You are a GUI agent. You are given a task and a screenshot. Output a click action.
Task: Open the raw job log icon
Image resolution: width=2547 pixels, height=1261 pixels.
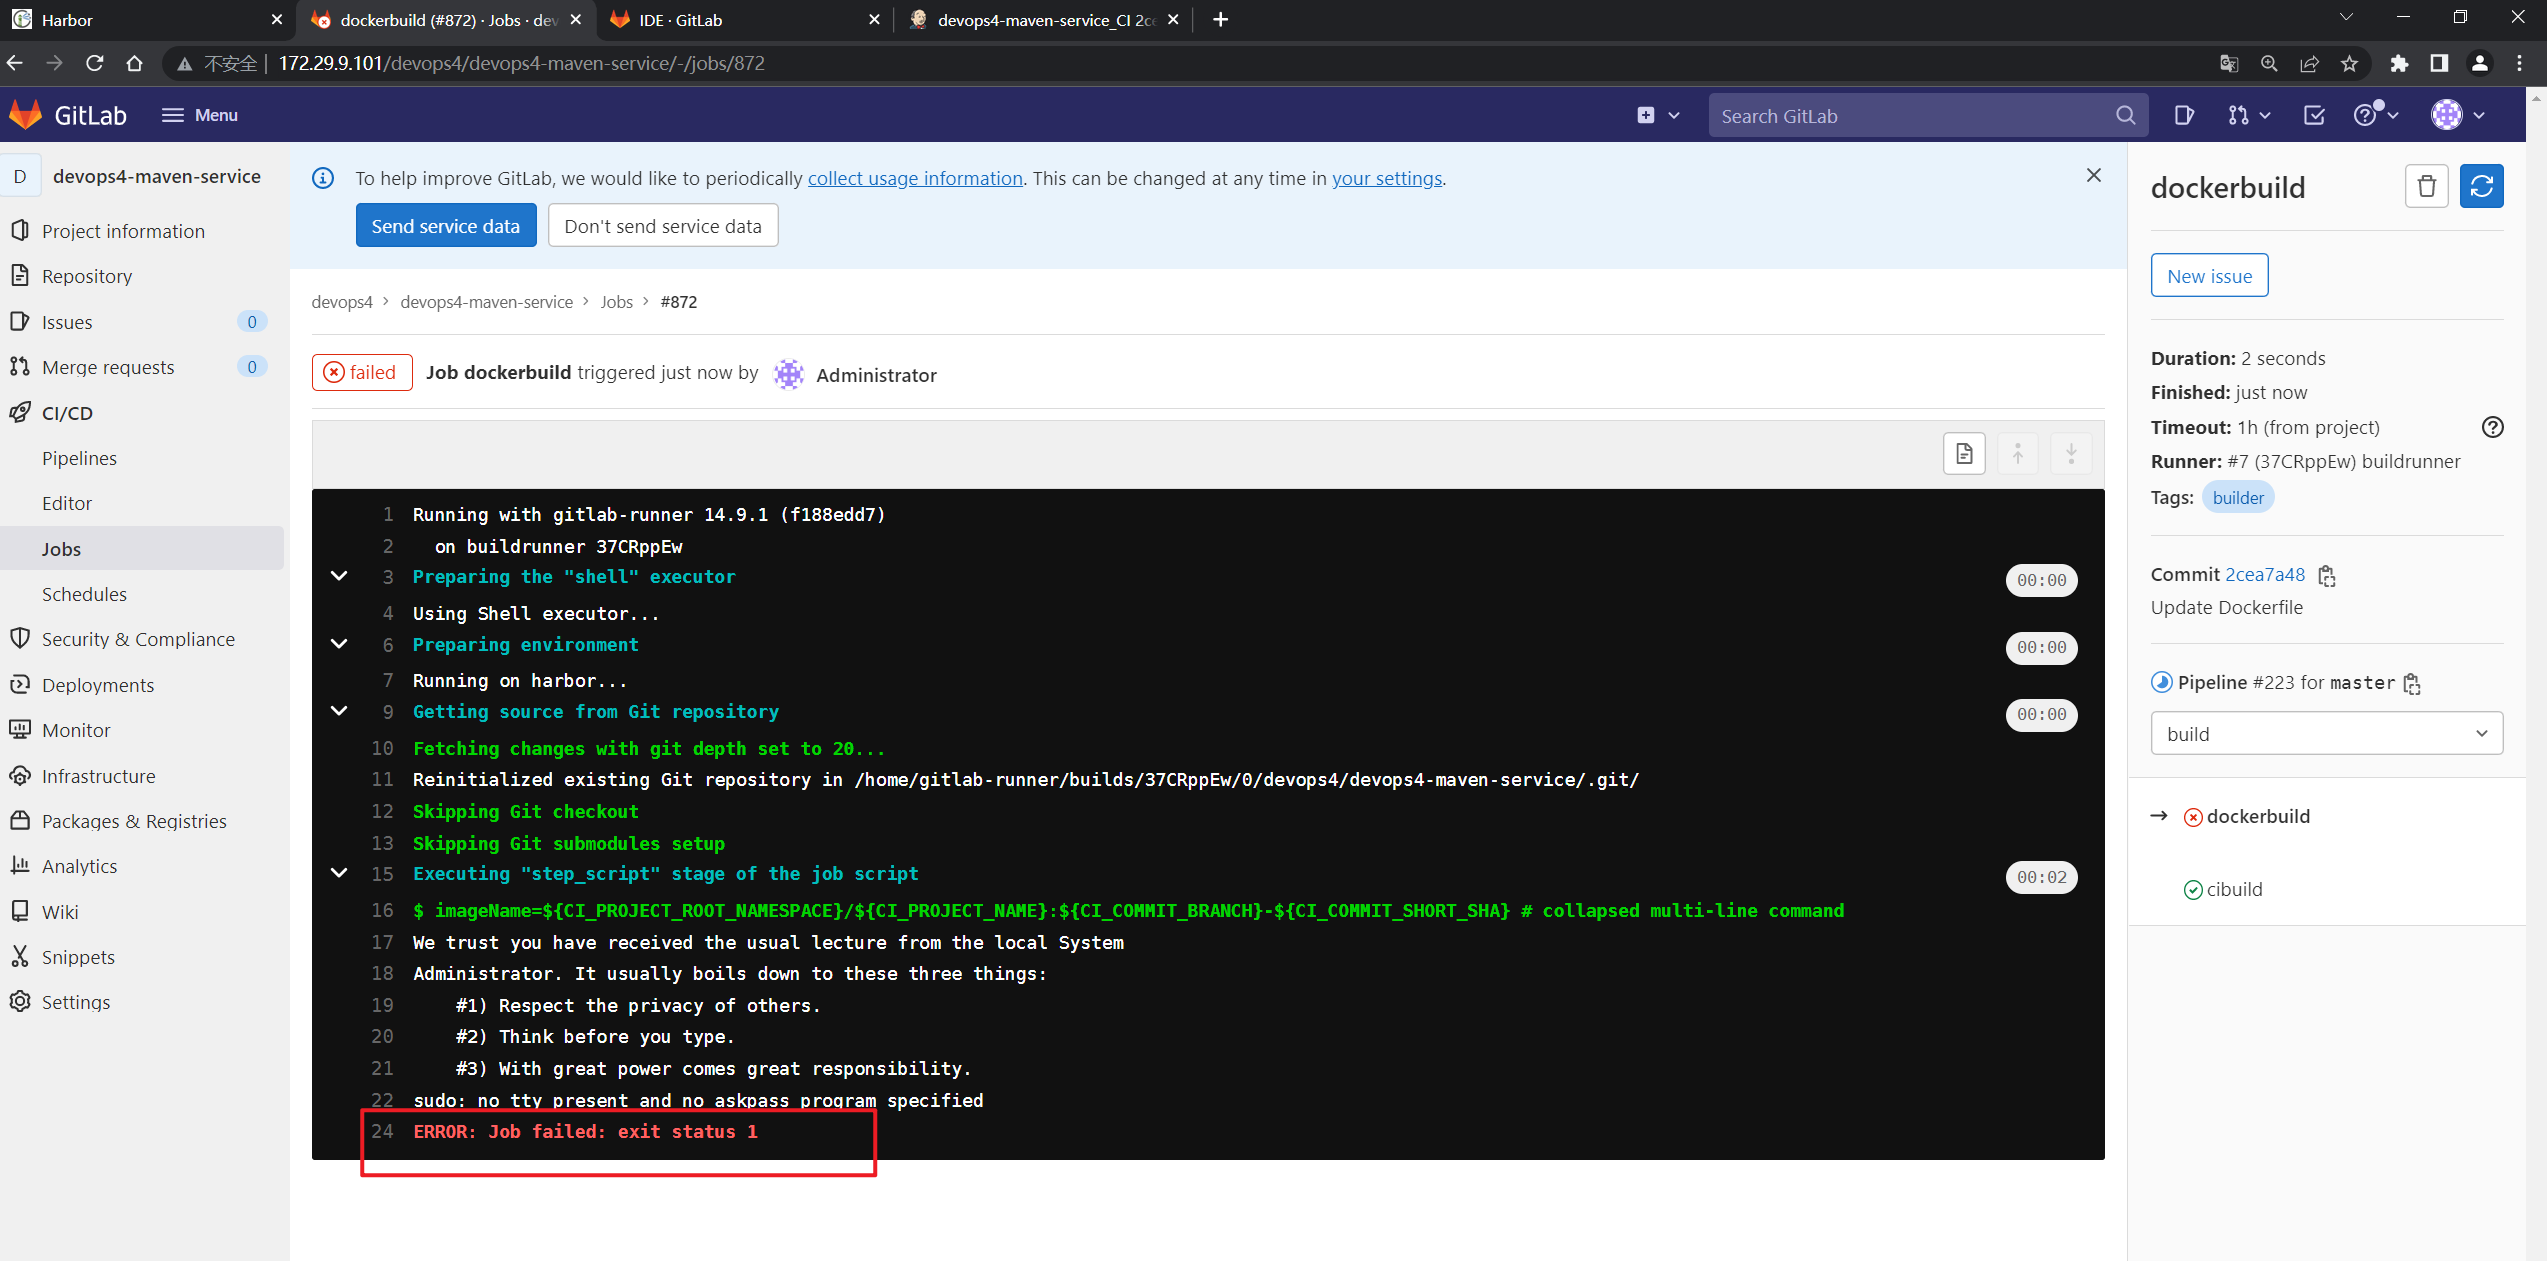pos(1964,454)
